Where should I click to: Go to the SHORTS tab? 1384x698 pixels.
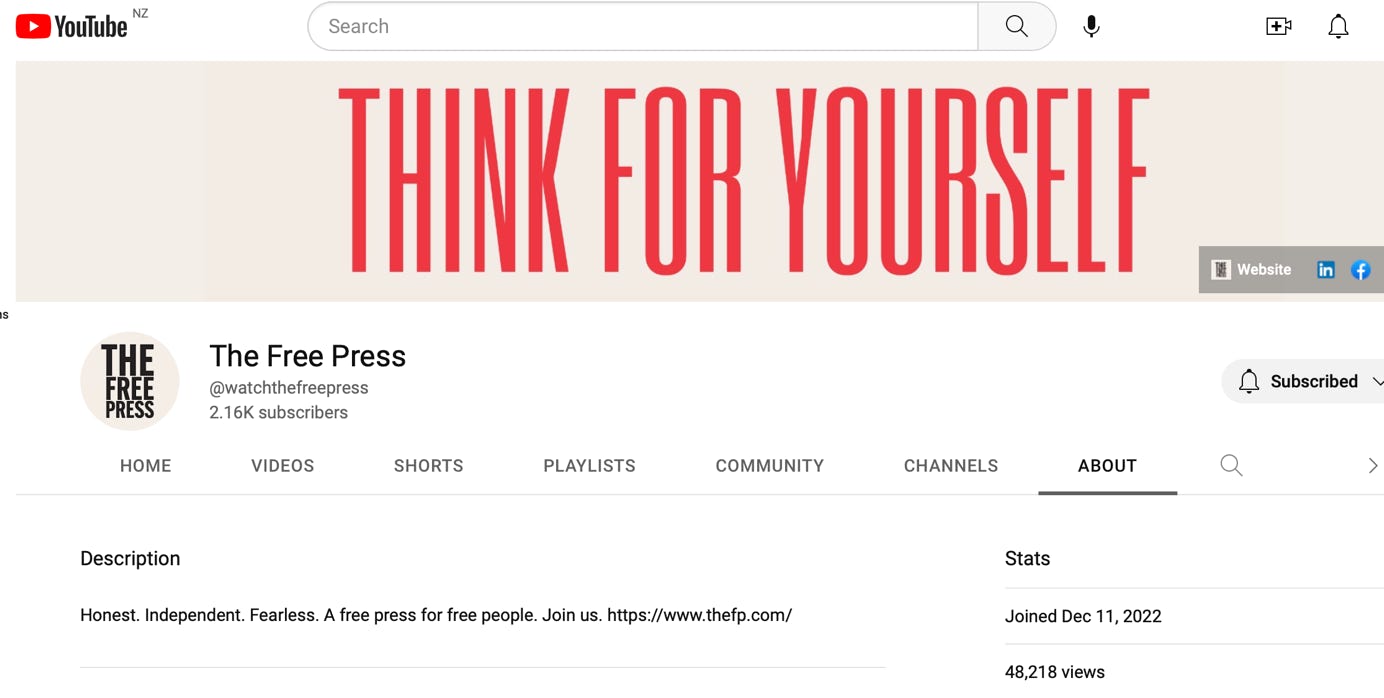click(428, 466)
